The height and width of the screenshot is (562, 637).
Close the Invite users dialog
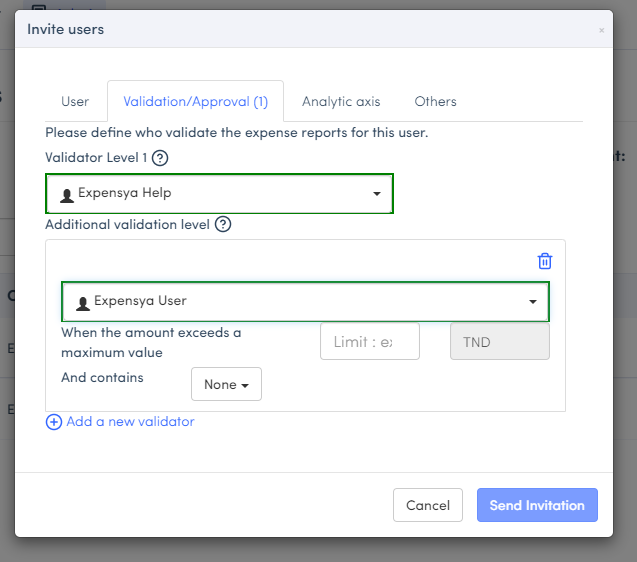[x=601, y=31]
